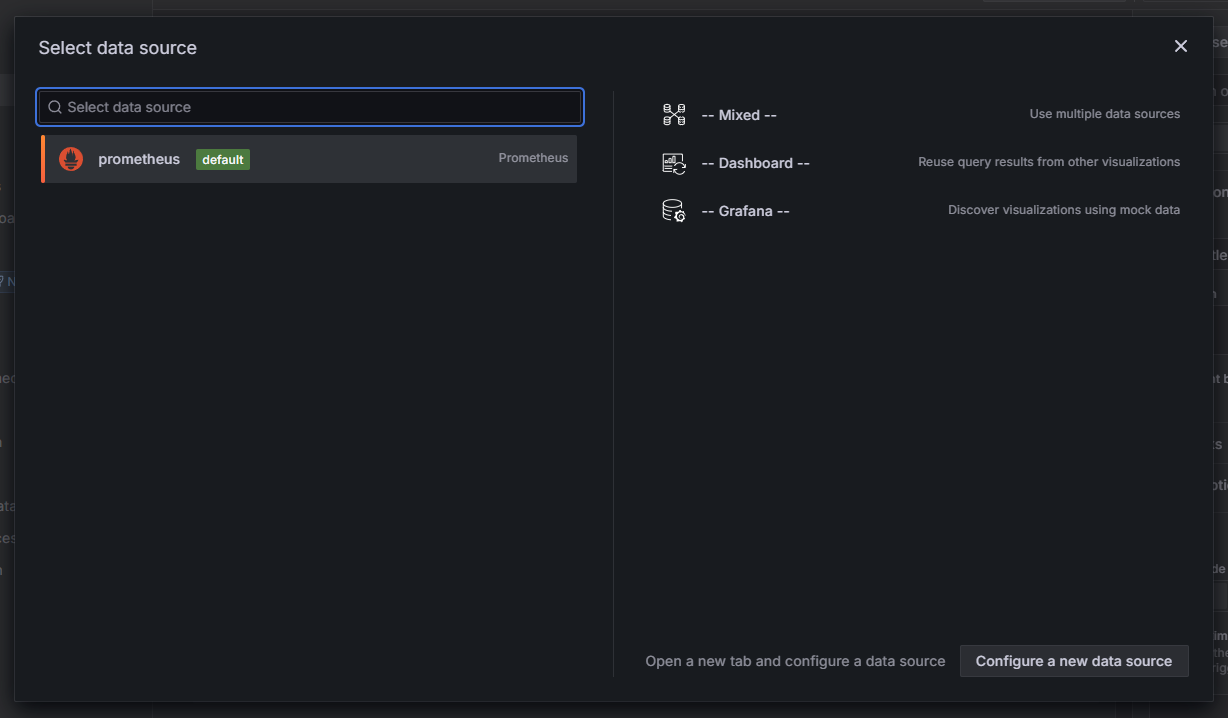Click the search magnifier icon
Screen dimensions: 1228x718
(55, 107)
